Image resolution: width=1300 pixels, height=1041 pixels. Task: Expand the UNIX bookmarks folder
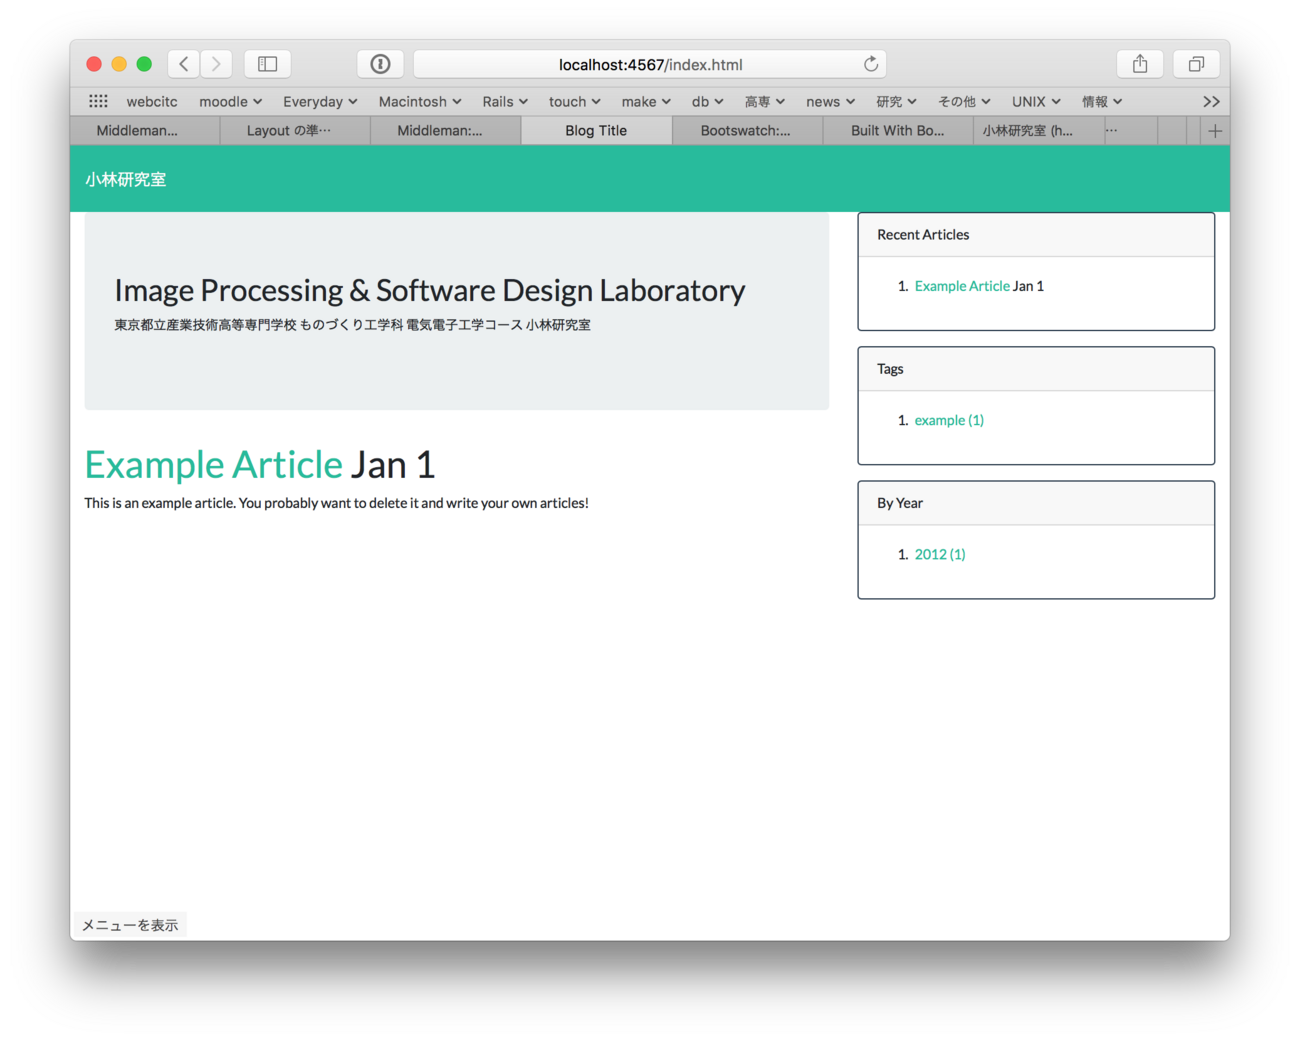point(1036,101)
